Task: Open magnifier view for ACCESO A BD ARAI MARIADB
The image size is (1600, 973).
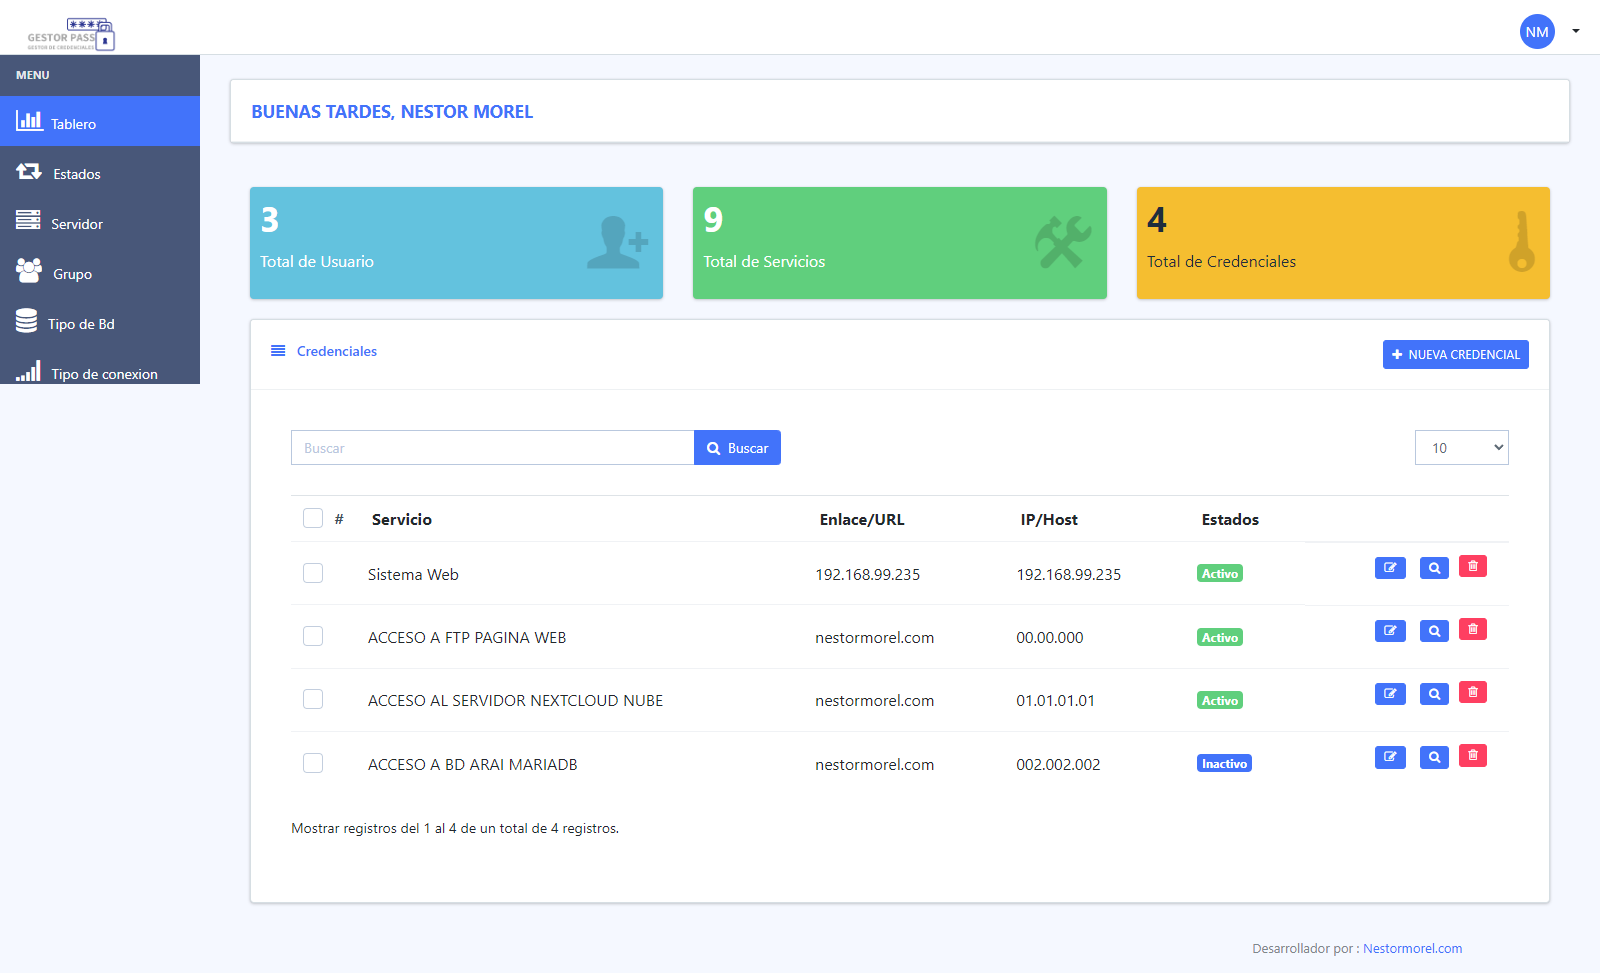Action: (x=1434, y=758)
